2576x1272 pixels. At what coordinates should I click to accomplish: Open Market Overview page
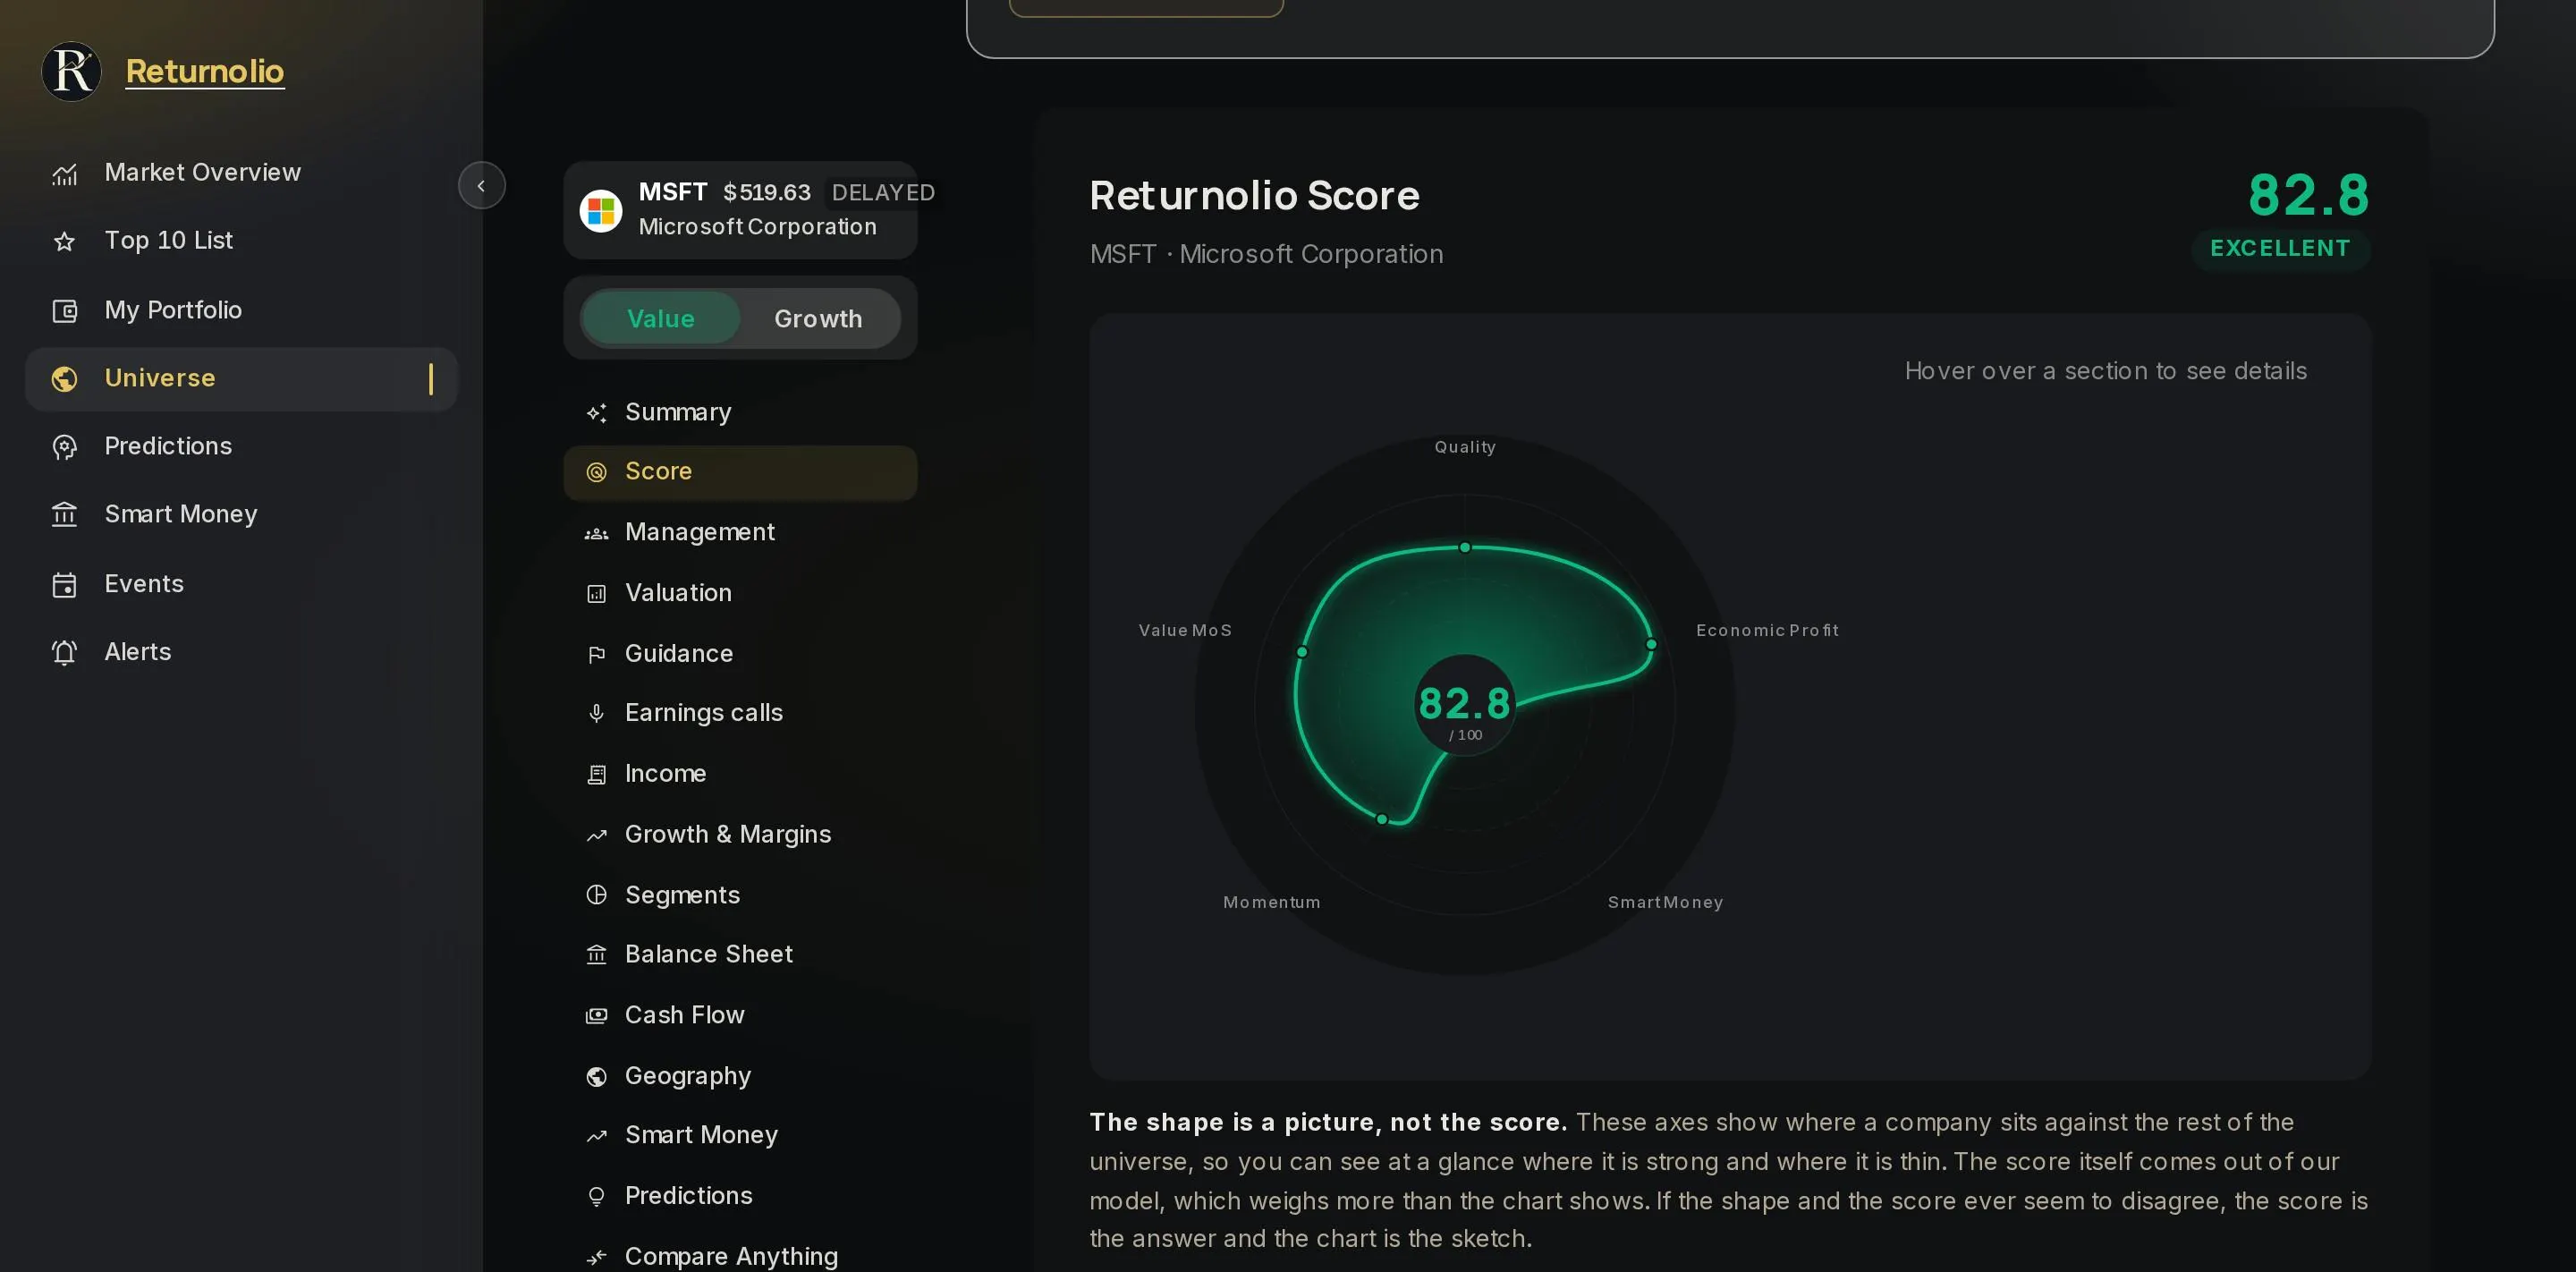pos(241,174)
